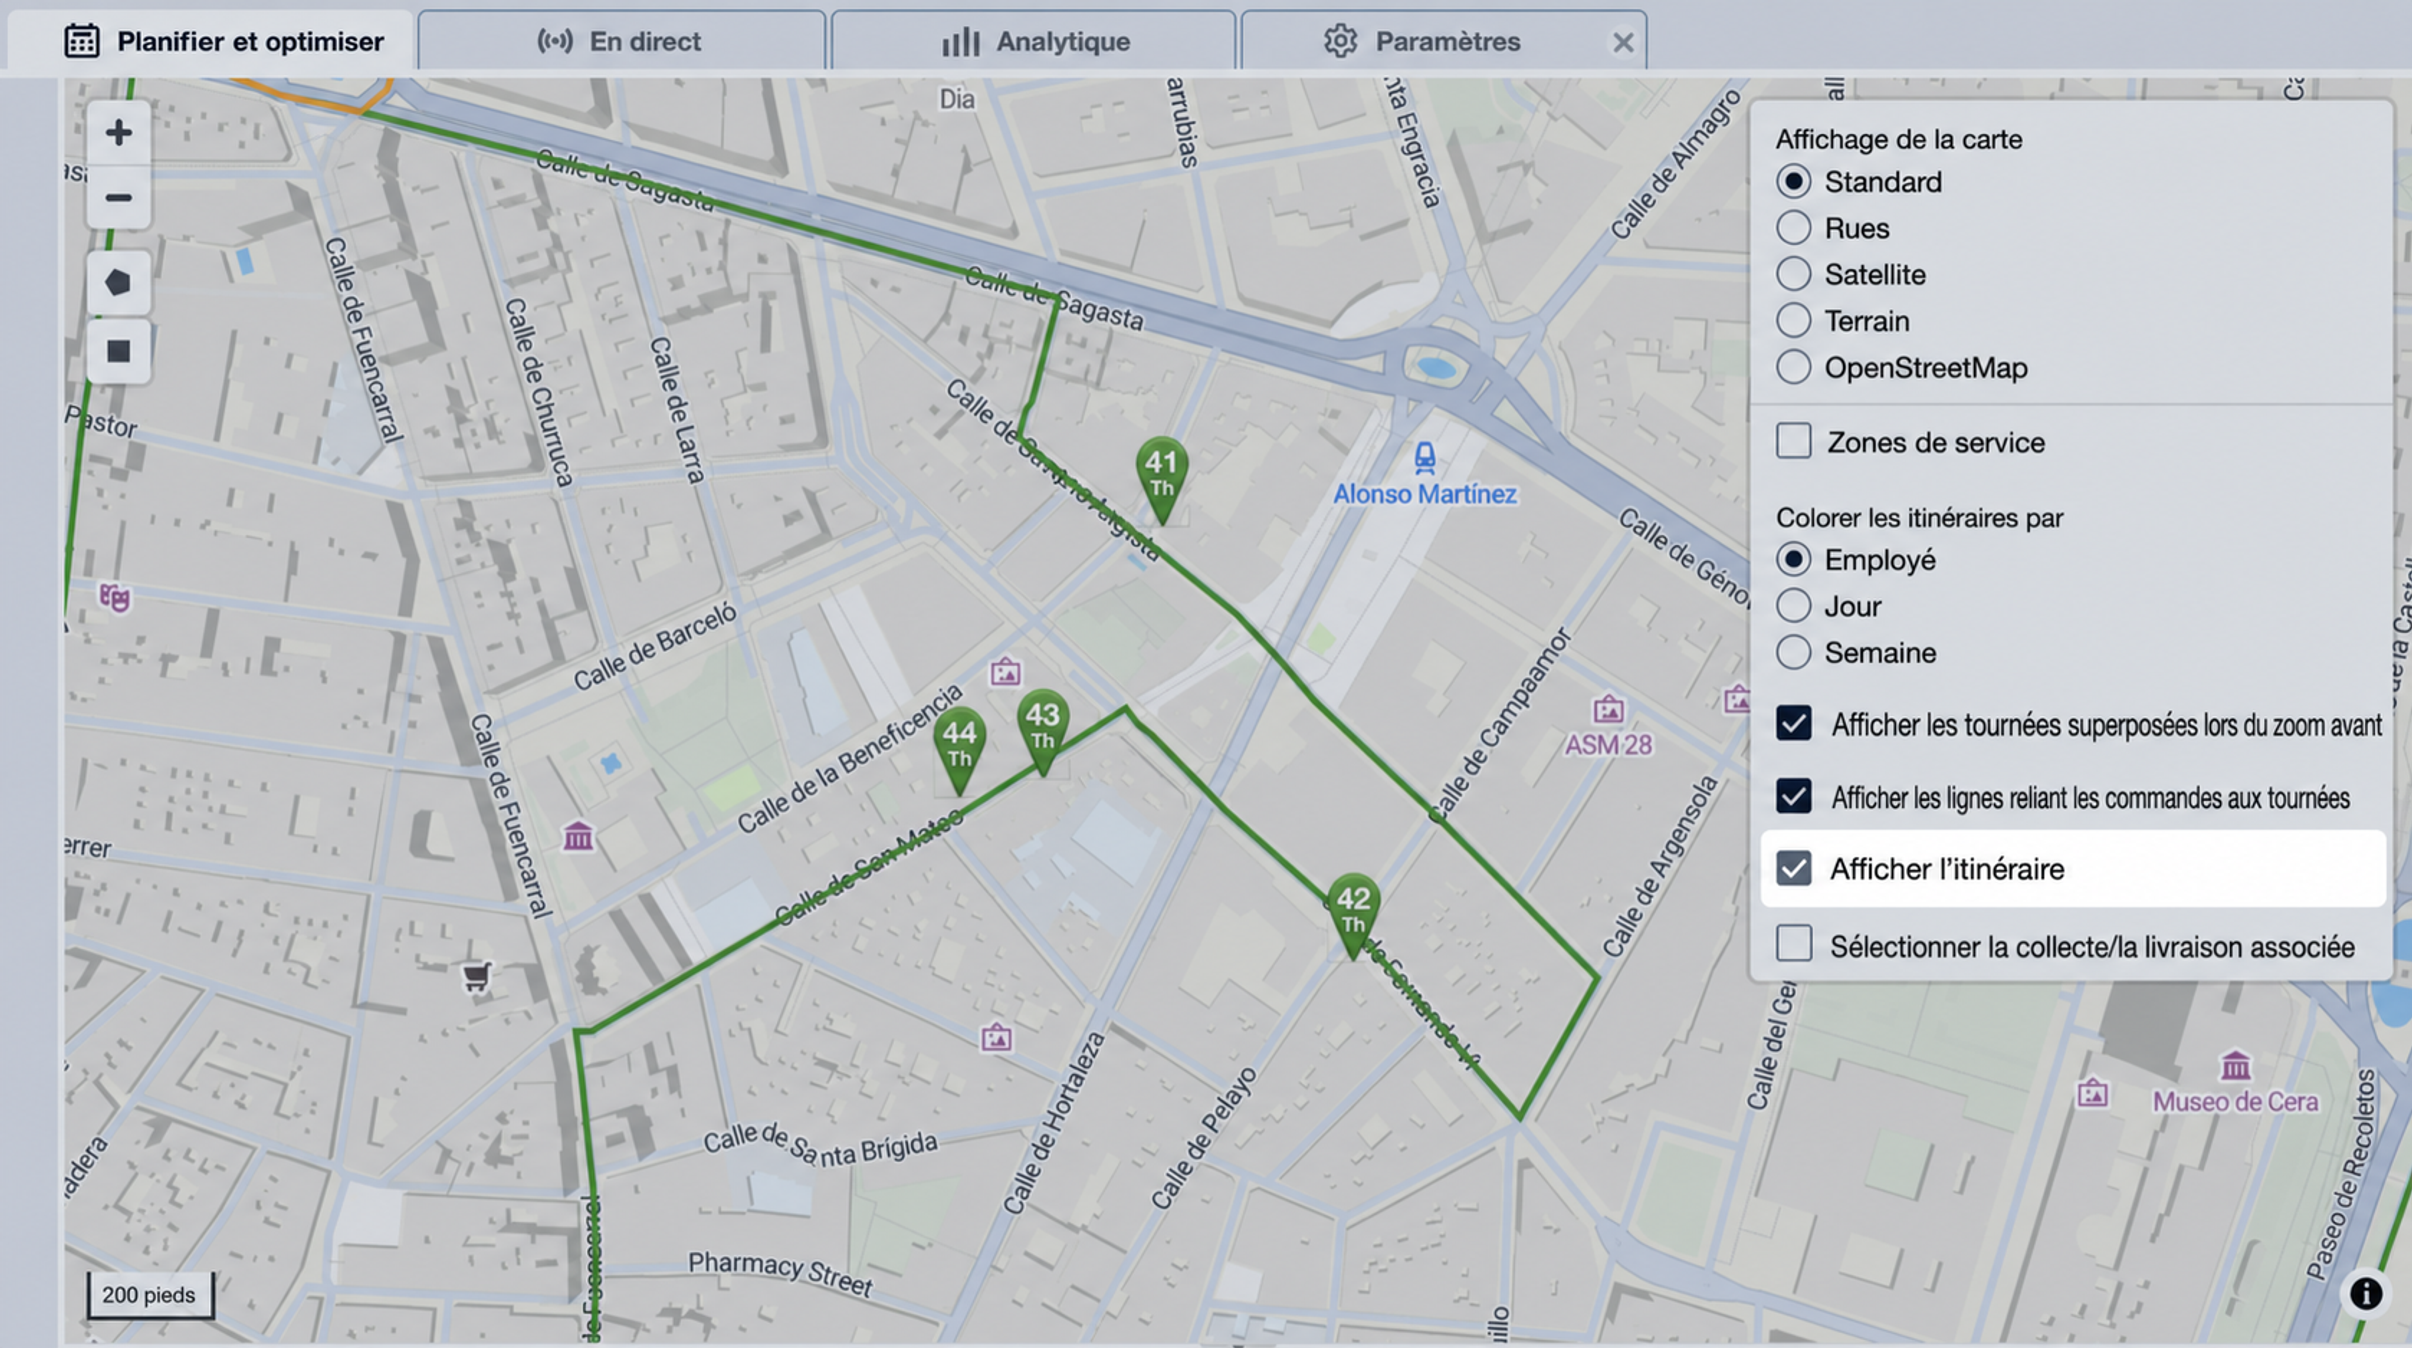Click map stop marker 41 Th
The width and height of the screenshot is (2412, 1348).
(1161, 479)
